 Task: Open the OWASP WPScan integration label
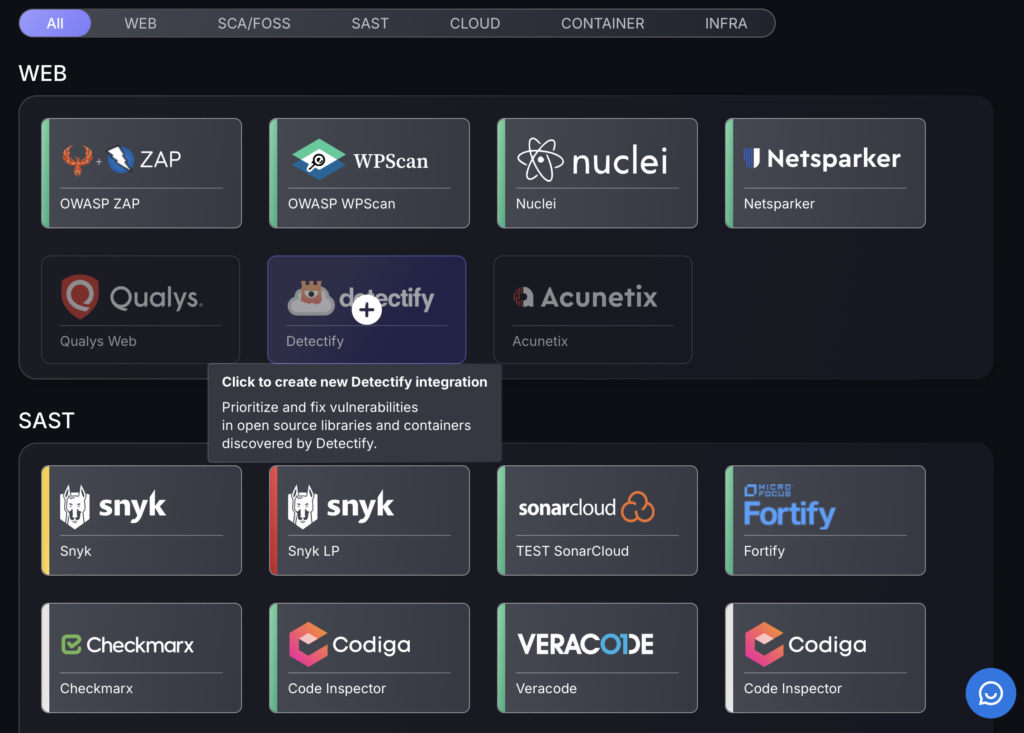(342, 204)
